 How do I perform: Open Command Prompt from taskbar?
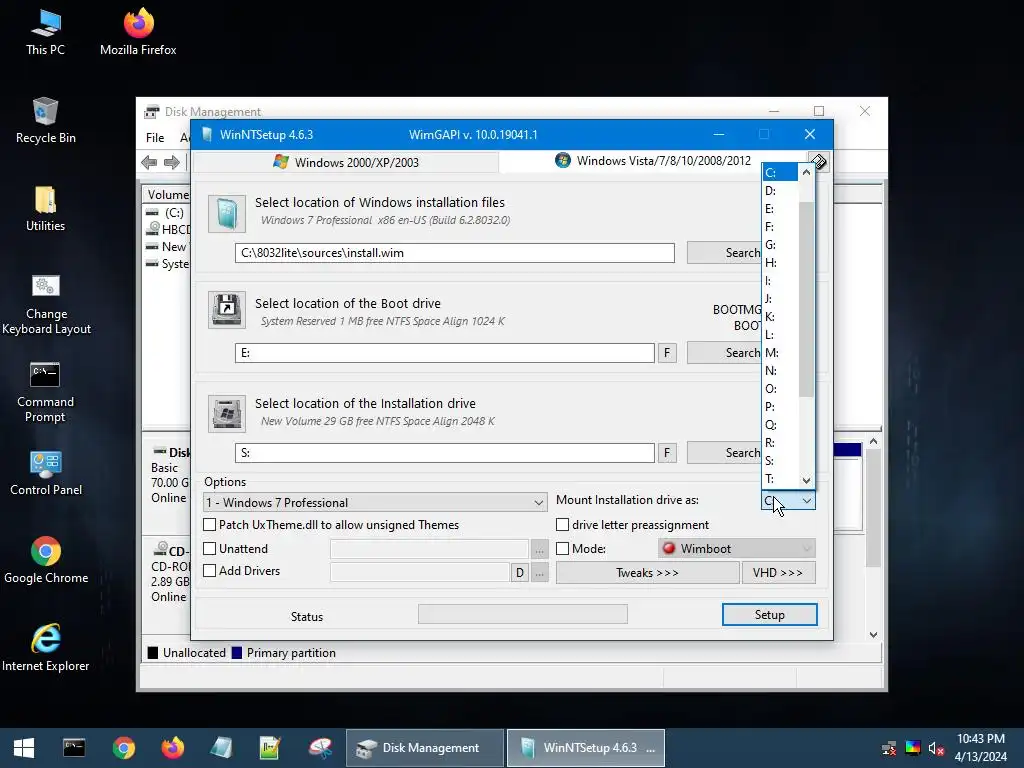(x=74, y=748)
